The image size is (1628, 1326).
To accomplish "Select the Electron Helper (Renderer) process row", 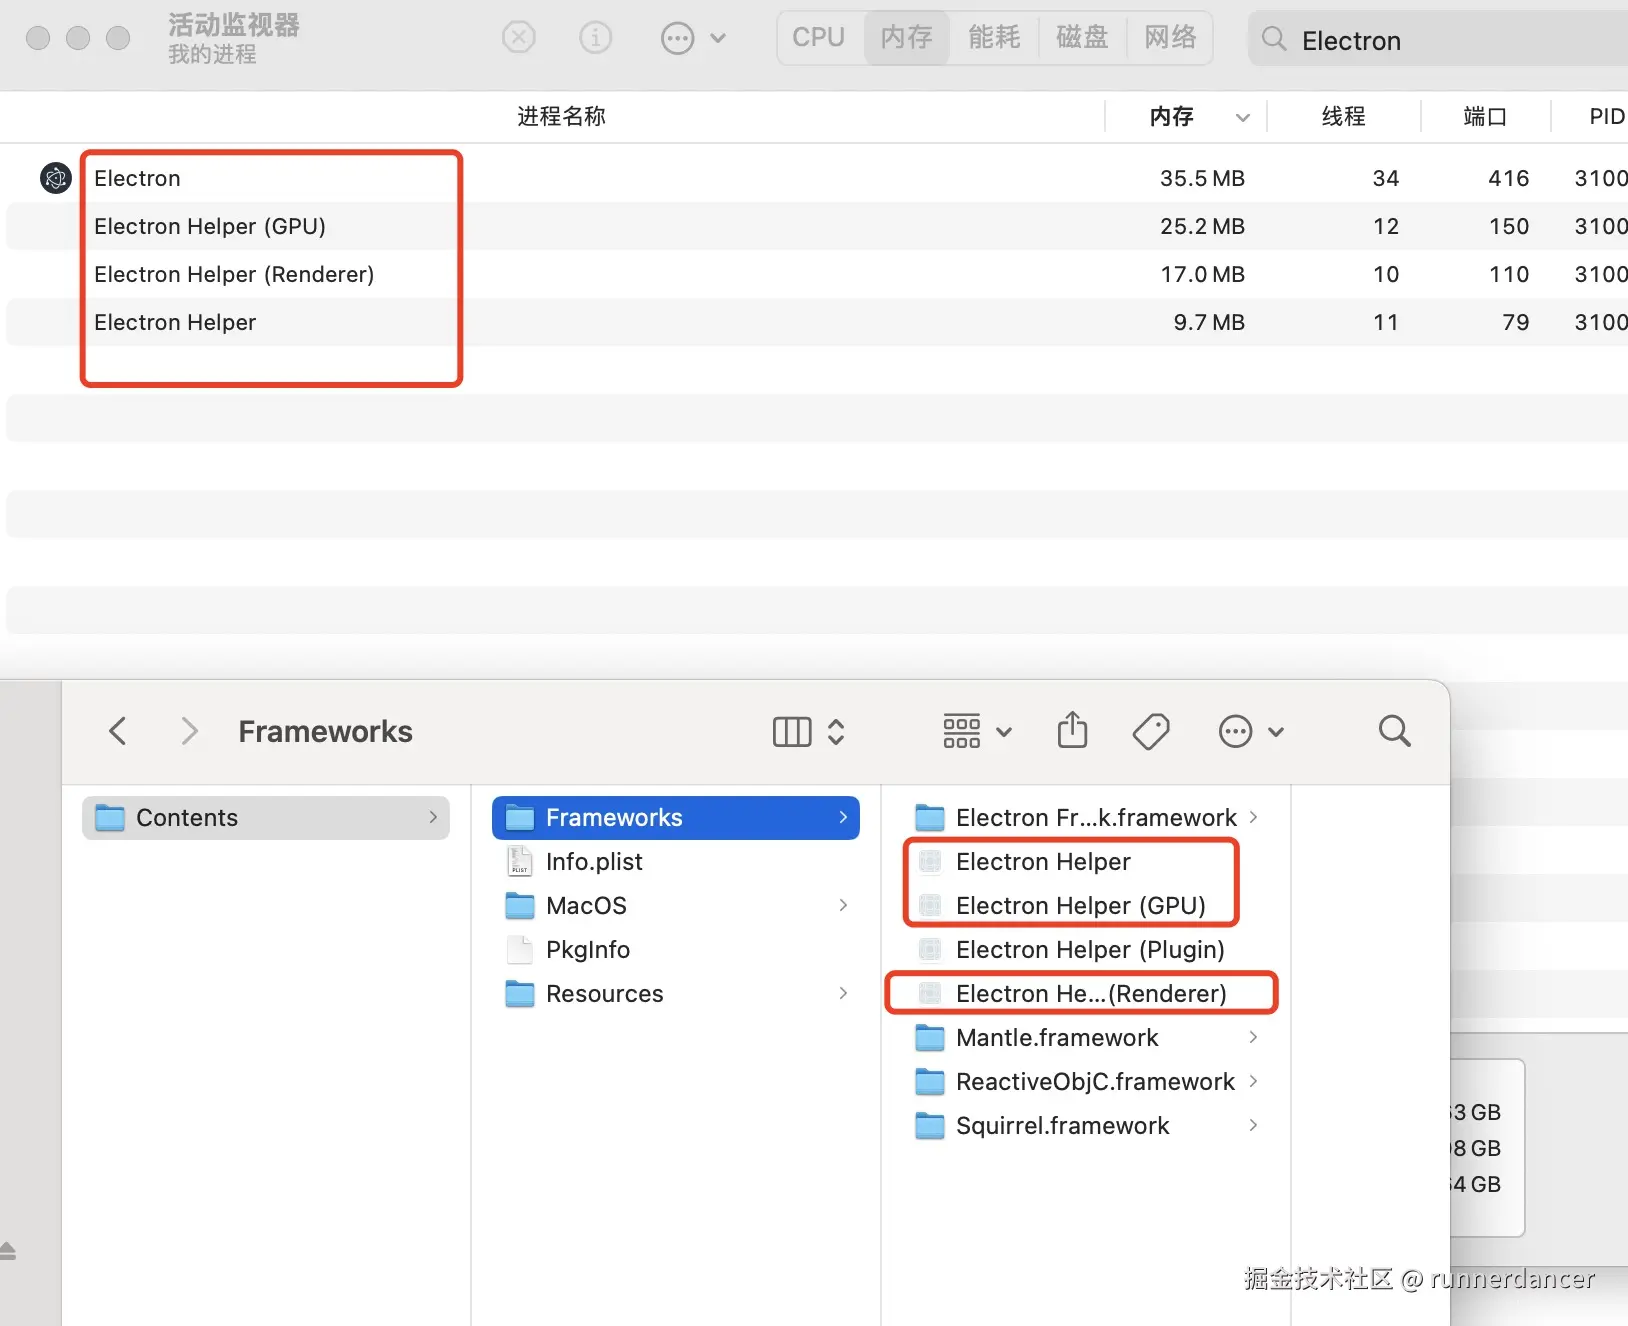I will click(817, 274).
